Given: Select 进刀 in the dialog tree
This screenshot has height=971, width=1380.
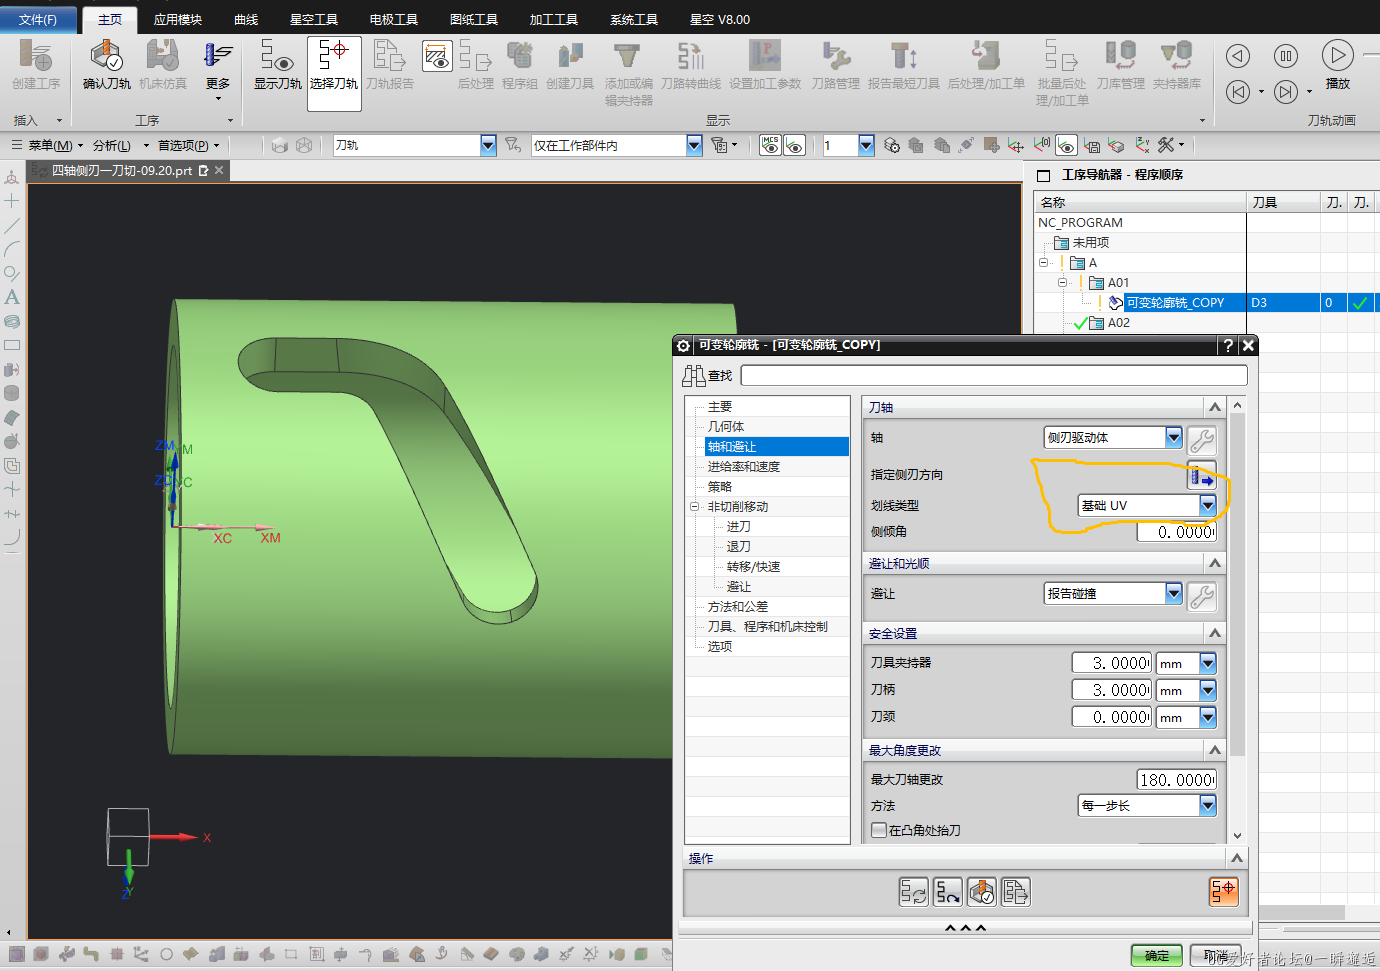Looking at the screenshot, I should click(x=738, y=526).
